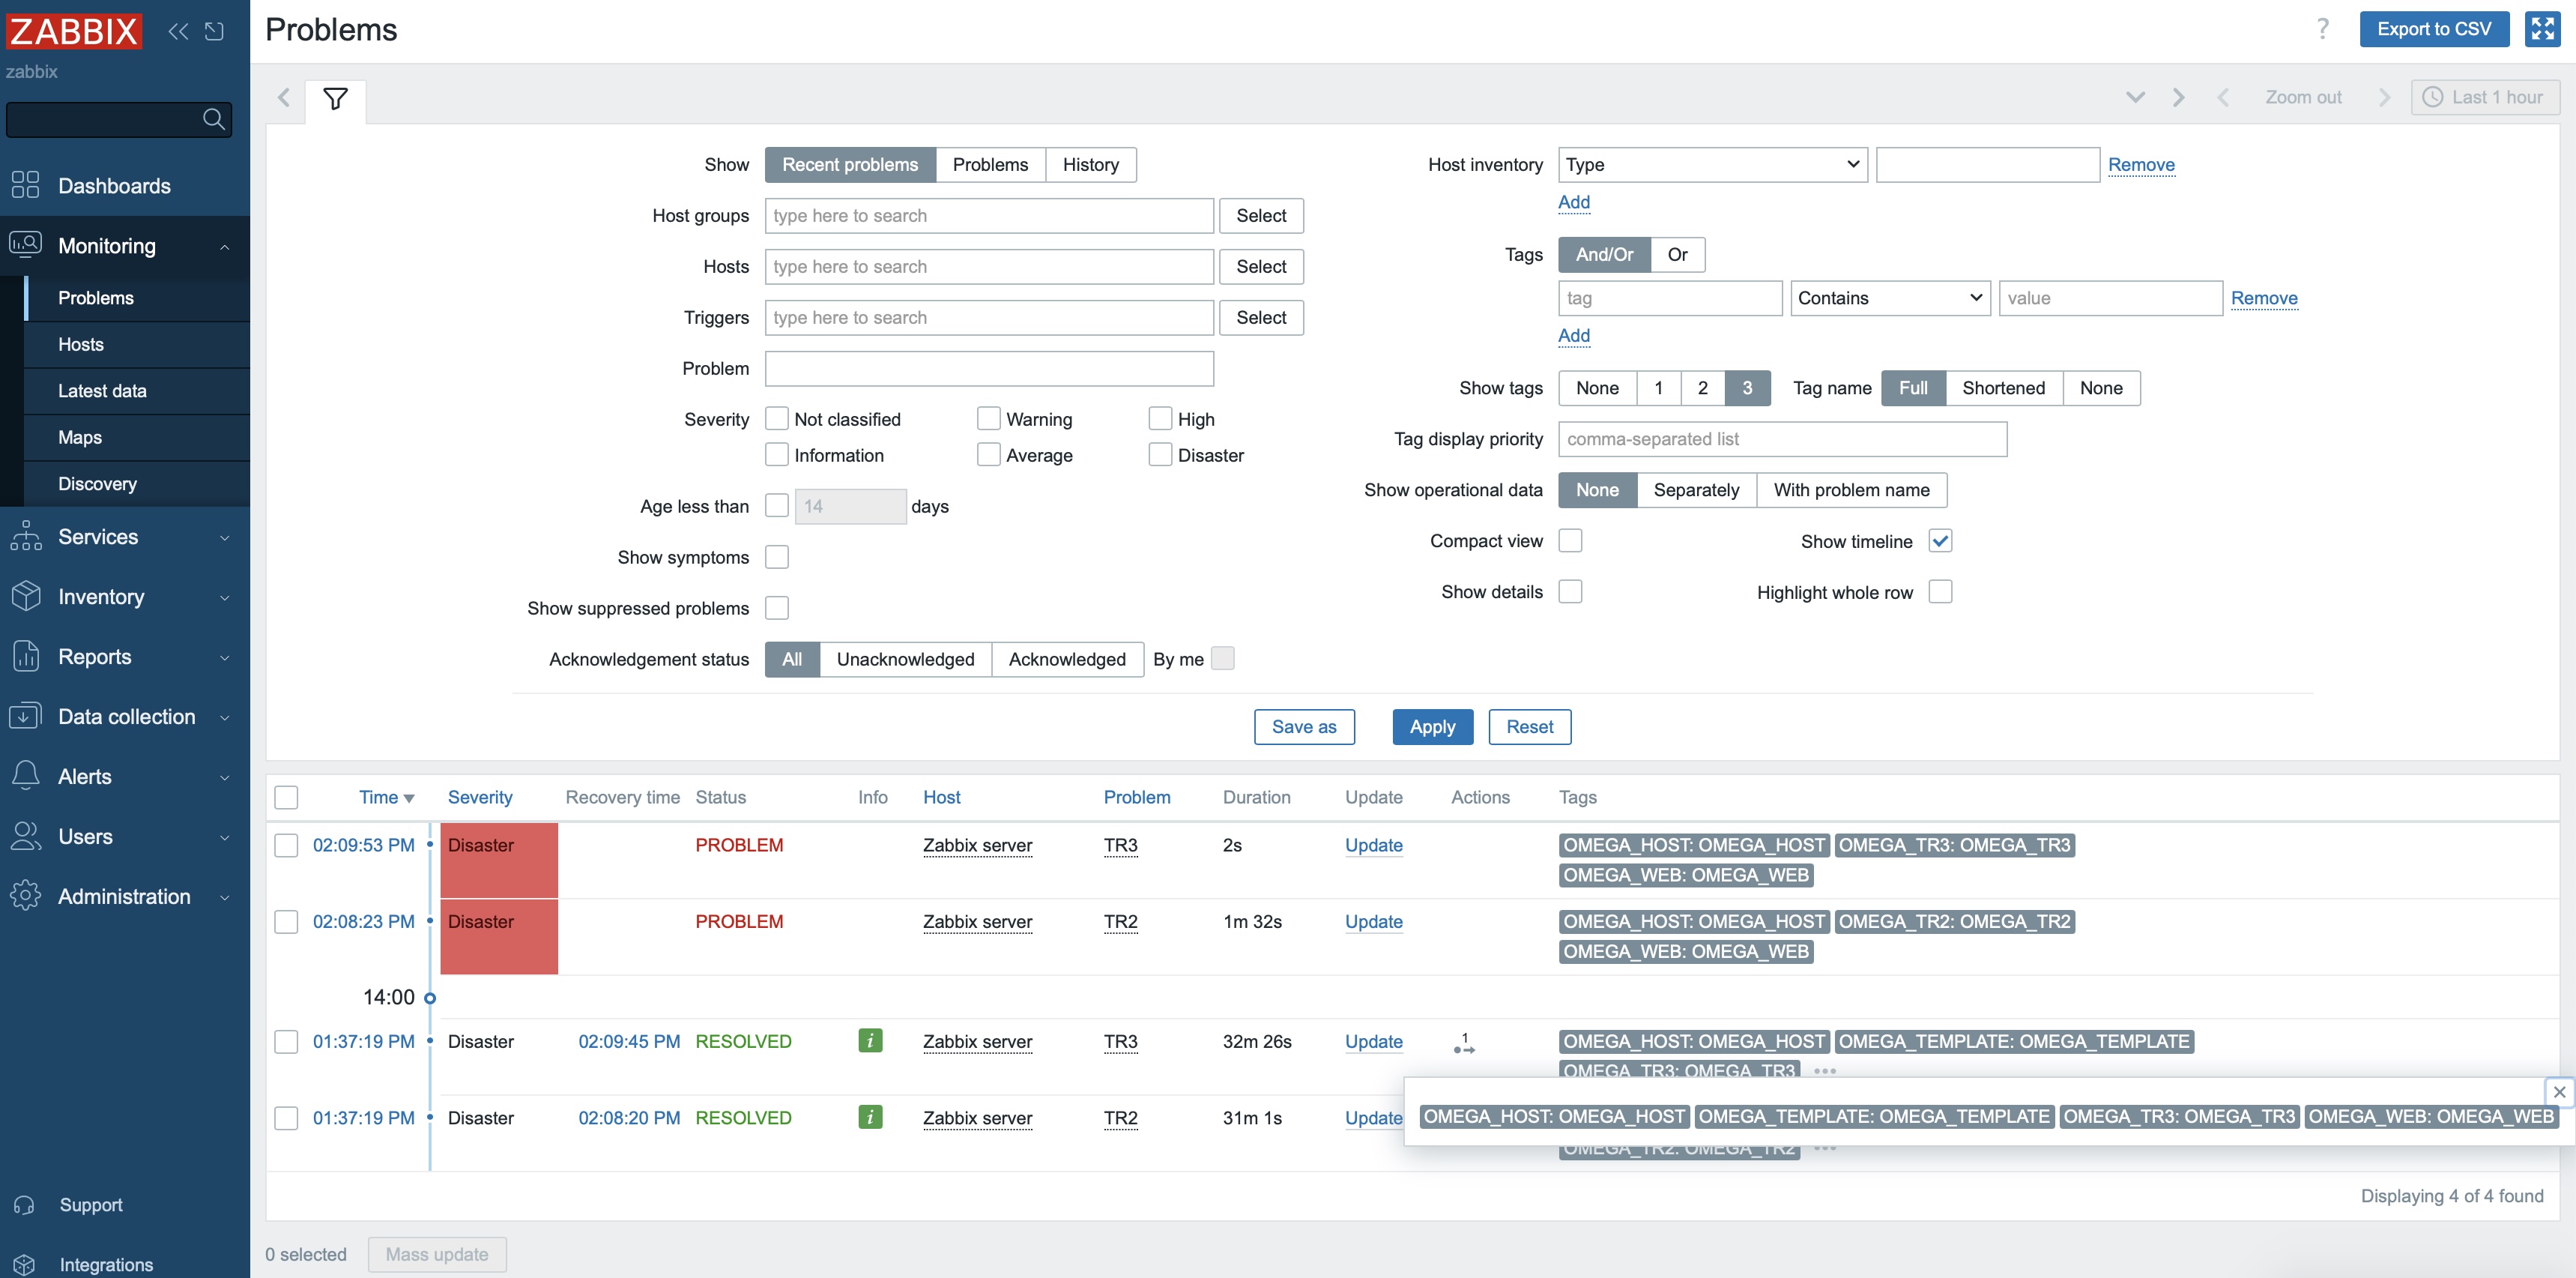Click the filter funnel icon tab
Image resolution: width=2576 pixels, height=1278 pixels.
pyautogui.click(x=335, y=98)
